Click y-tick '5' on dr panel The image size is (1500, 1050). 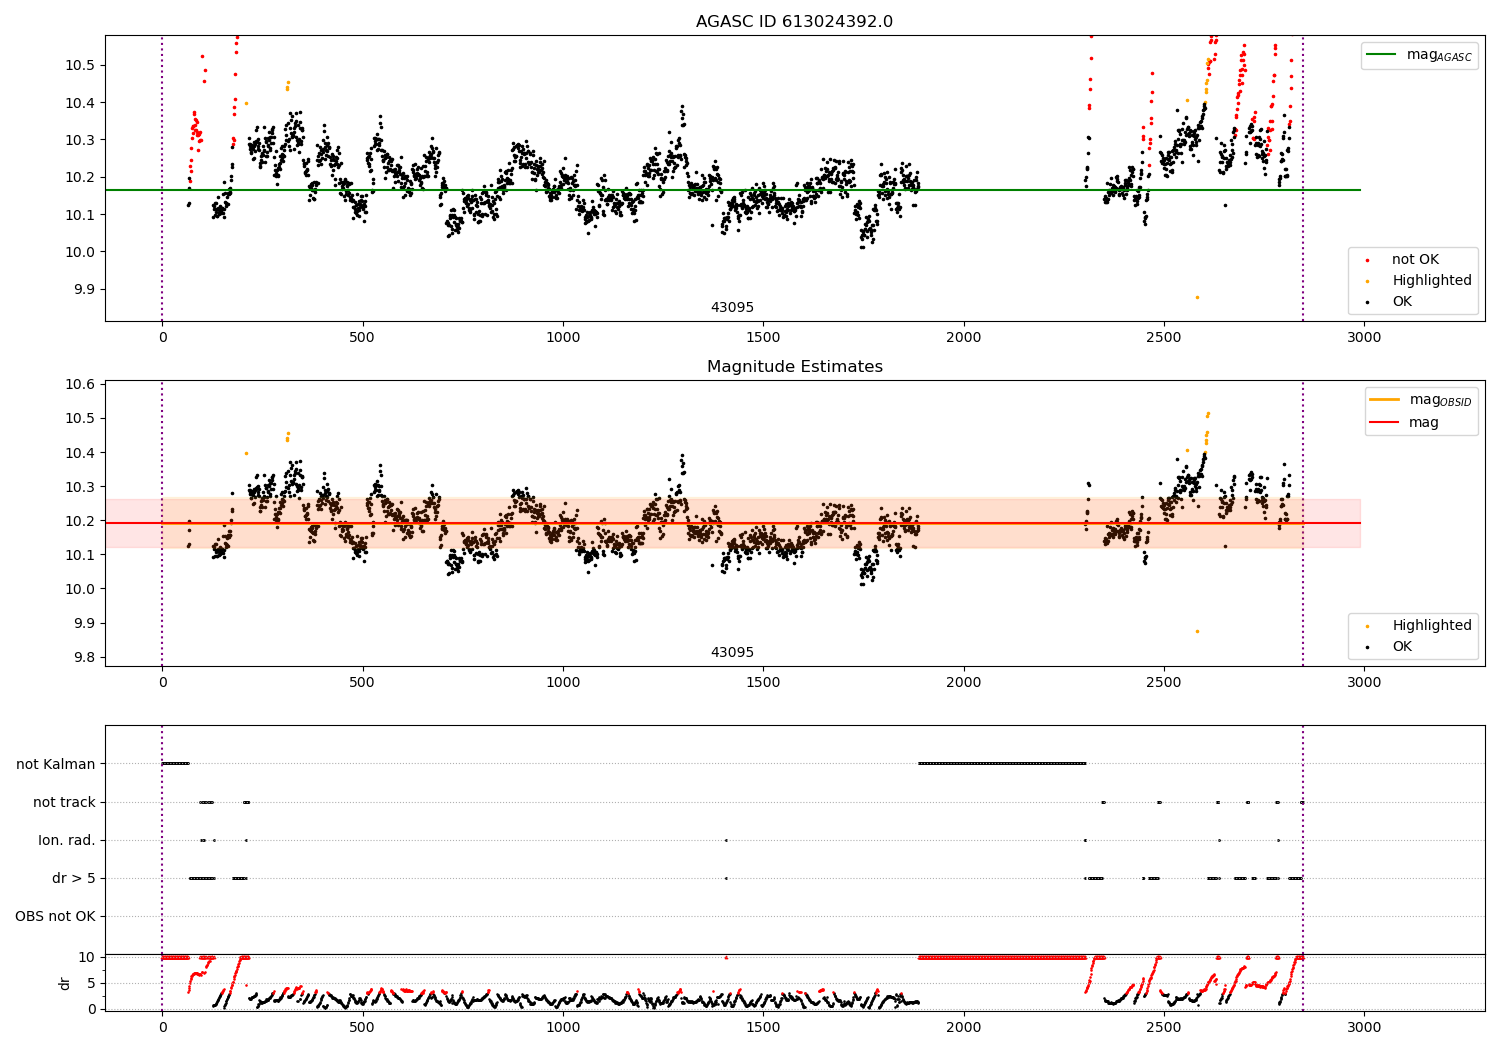coord(91,983)
